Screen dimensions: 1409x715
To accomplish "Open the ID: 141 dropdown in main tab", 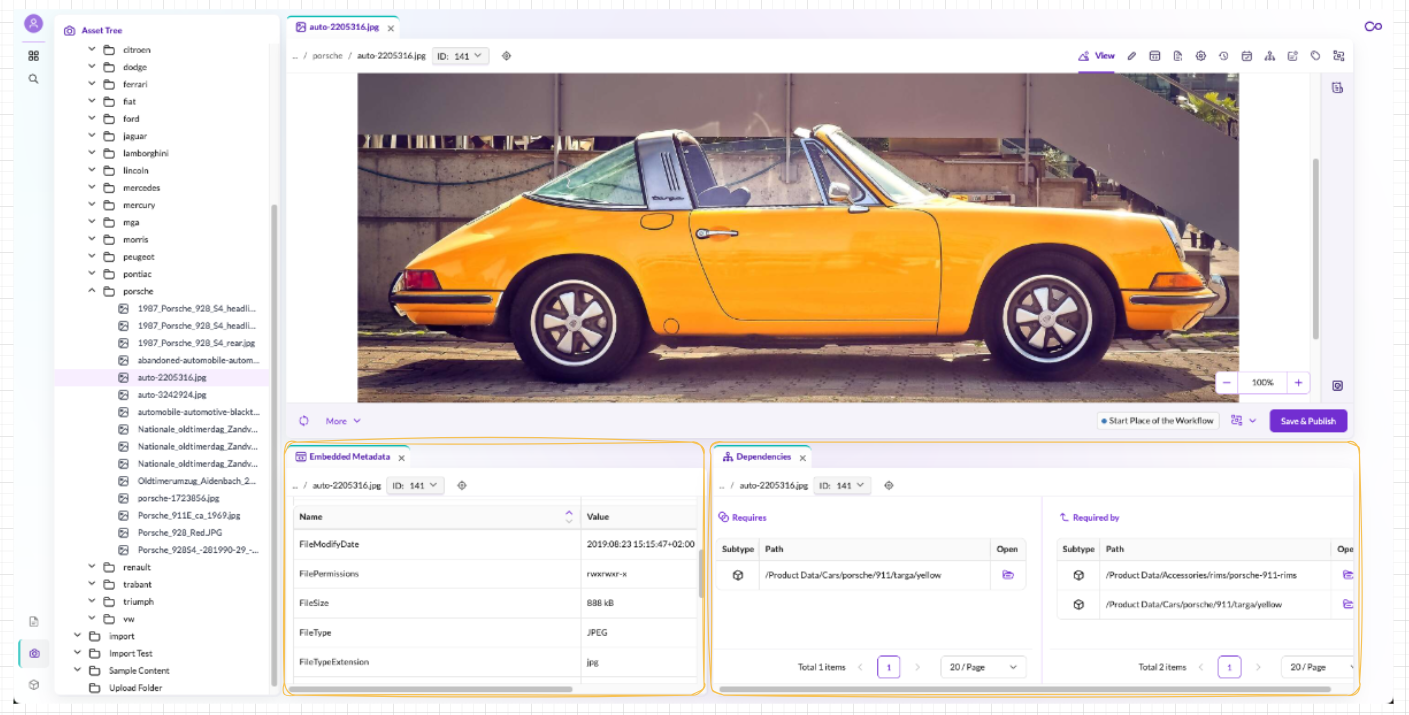I will (461, 56).
